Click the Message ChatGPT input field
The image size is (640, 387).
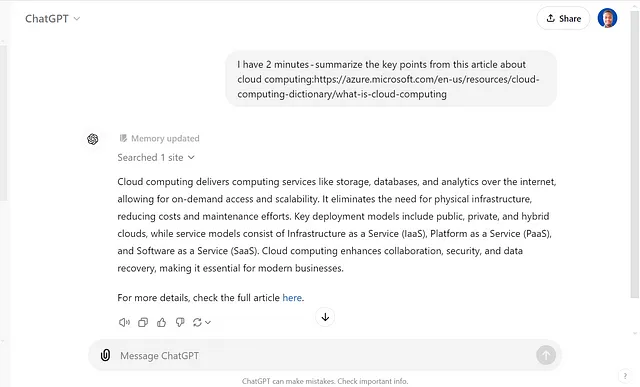pos(324,356)
